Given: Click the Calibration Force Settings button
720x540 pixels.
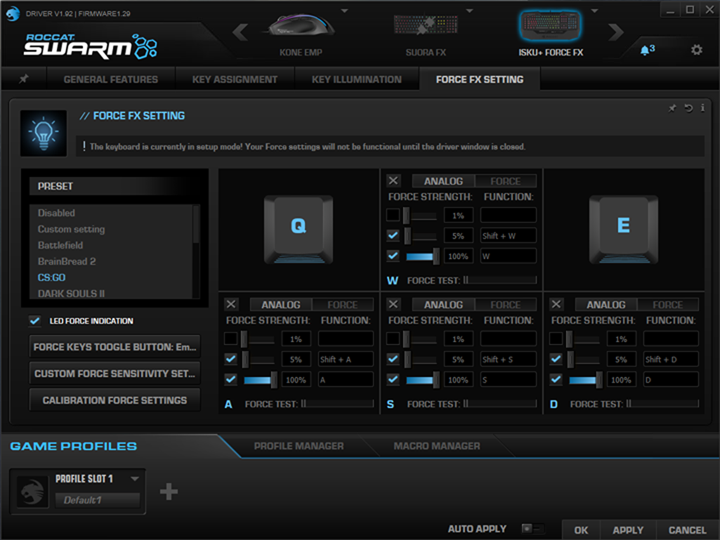Looking at the screenshot, I should [115, 400].
